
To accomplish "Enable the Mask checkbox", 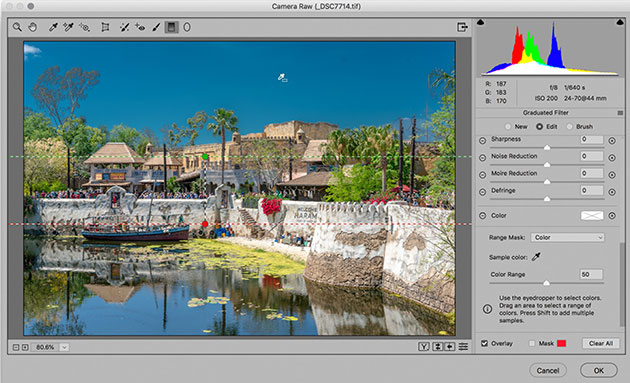I will (532, 343).
